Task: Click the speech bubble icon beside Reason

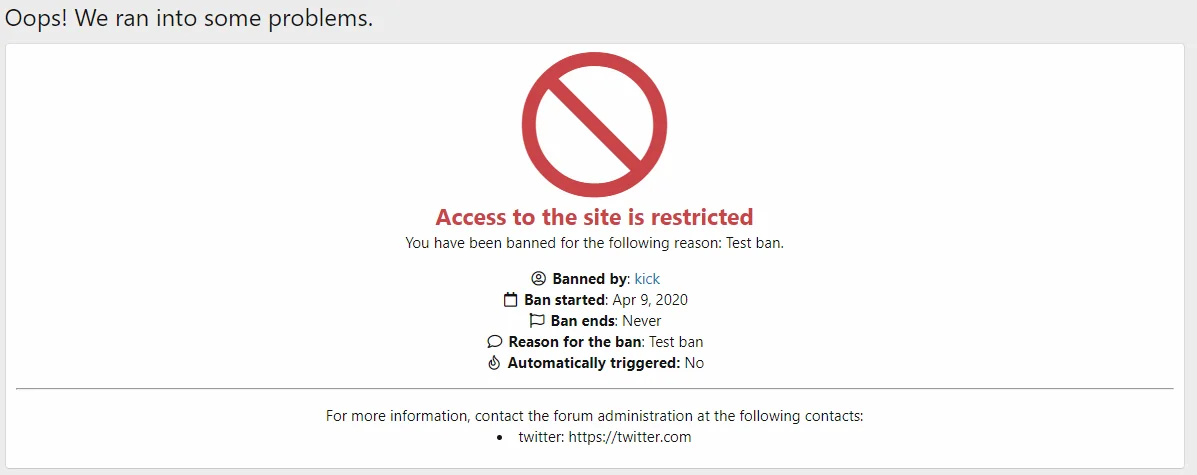Action: (x=494, y=342)
